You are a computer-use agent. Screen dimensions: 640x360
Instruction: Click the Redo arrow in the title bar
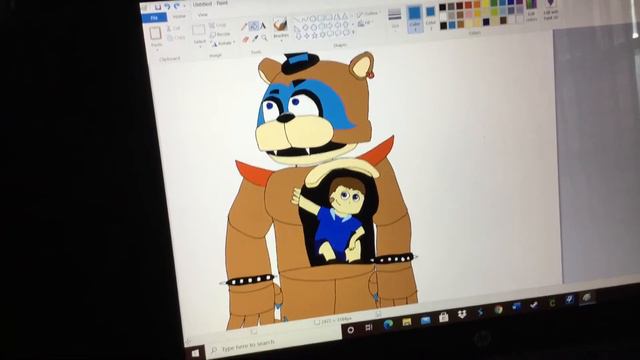pyautogui.click(x=176, y=7)
